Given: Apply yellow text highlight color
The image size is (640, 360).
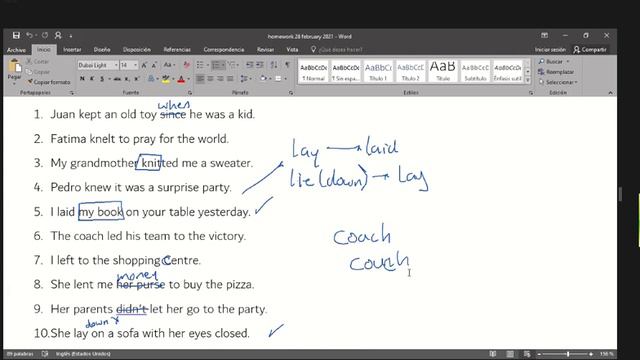Looking at the screenshot, I should pyautogui.click(x=166, y=78).
